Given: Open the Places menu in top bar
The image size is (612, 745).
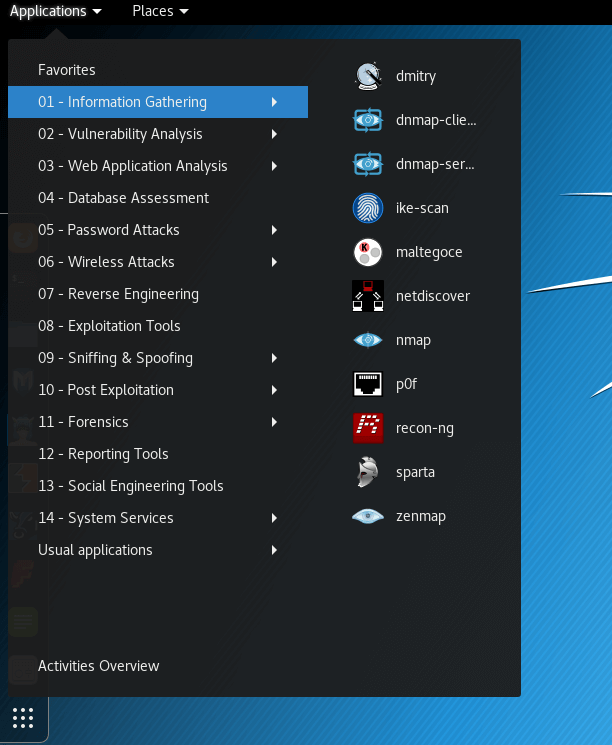Looking at the screenshot, I should (x=159, y=11).
